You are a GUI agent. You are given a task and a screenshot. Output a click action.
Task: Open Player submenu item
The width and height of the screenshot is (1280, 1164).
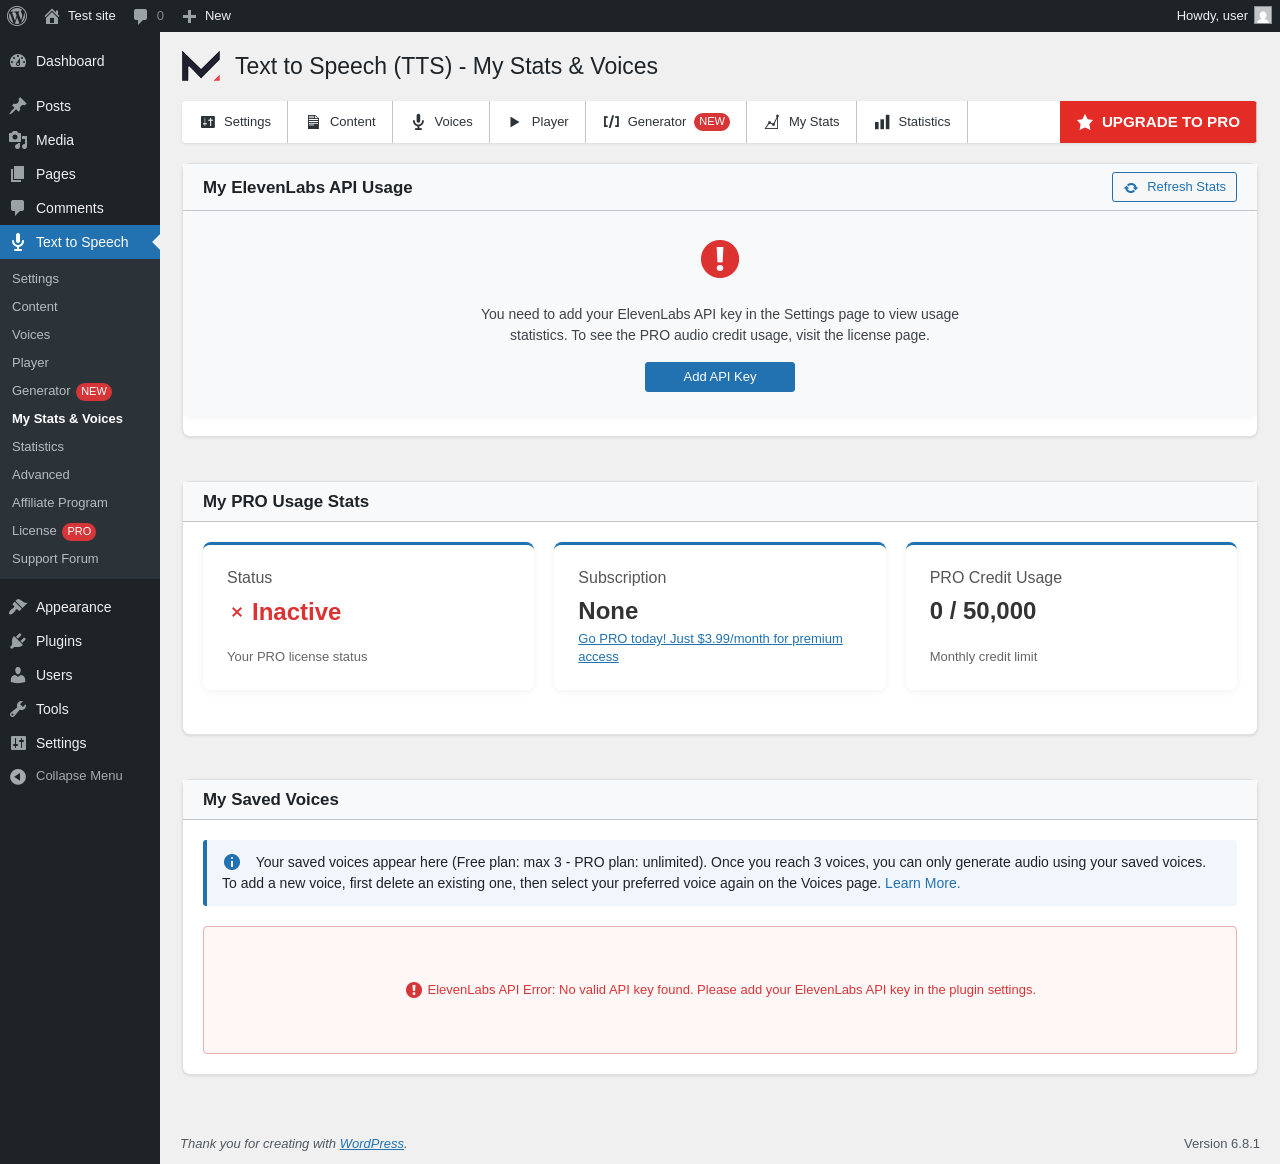[80, 363]
